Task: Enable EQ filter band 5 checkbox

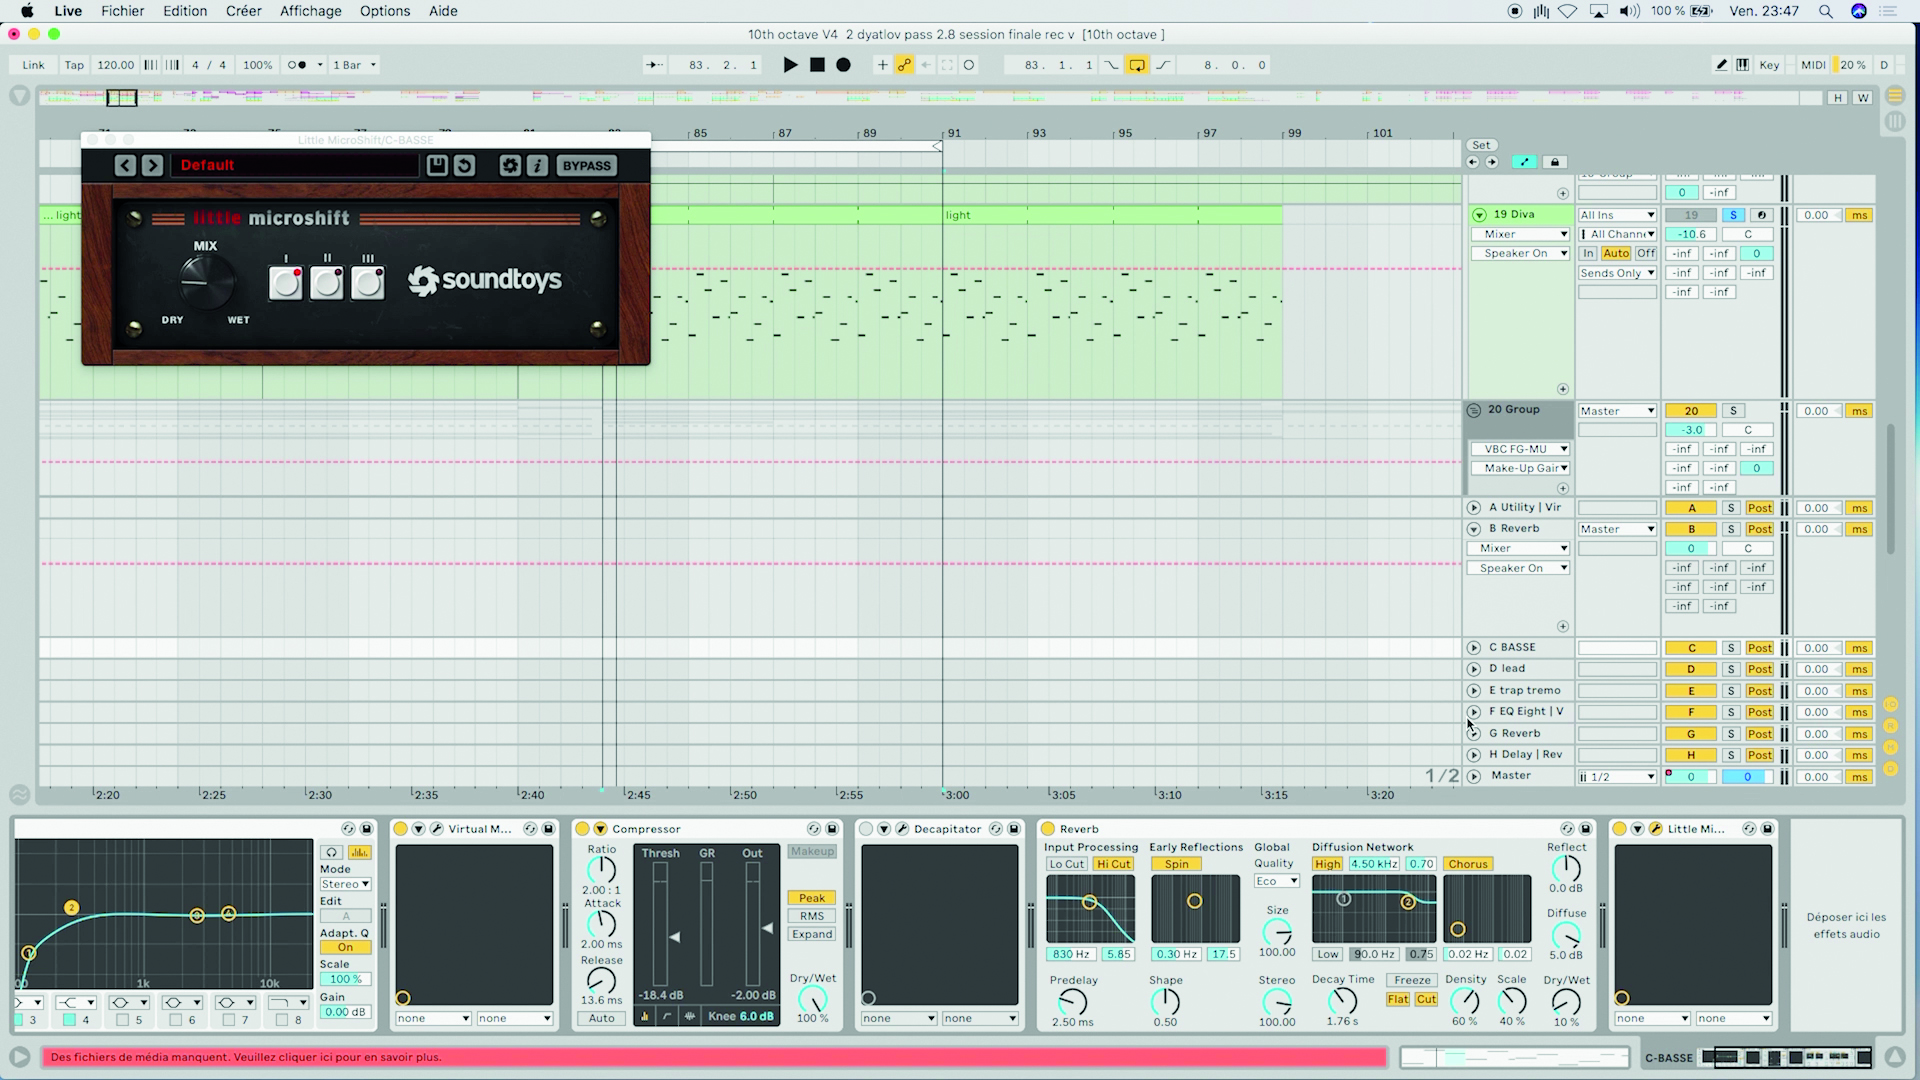Action: point(122,1020)
